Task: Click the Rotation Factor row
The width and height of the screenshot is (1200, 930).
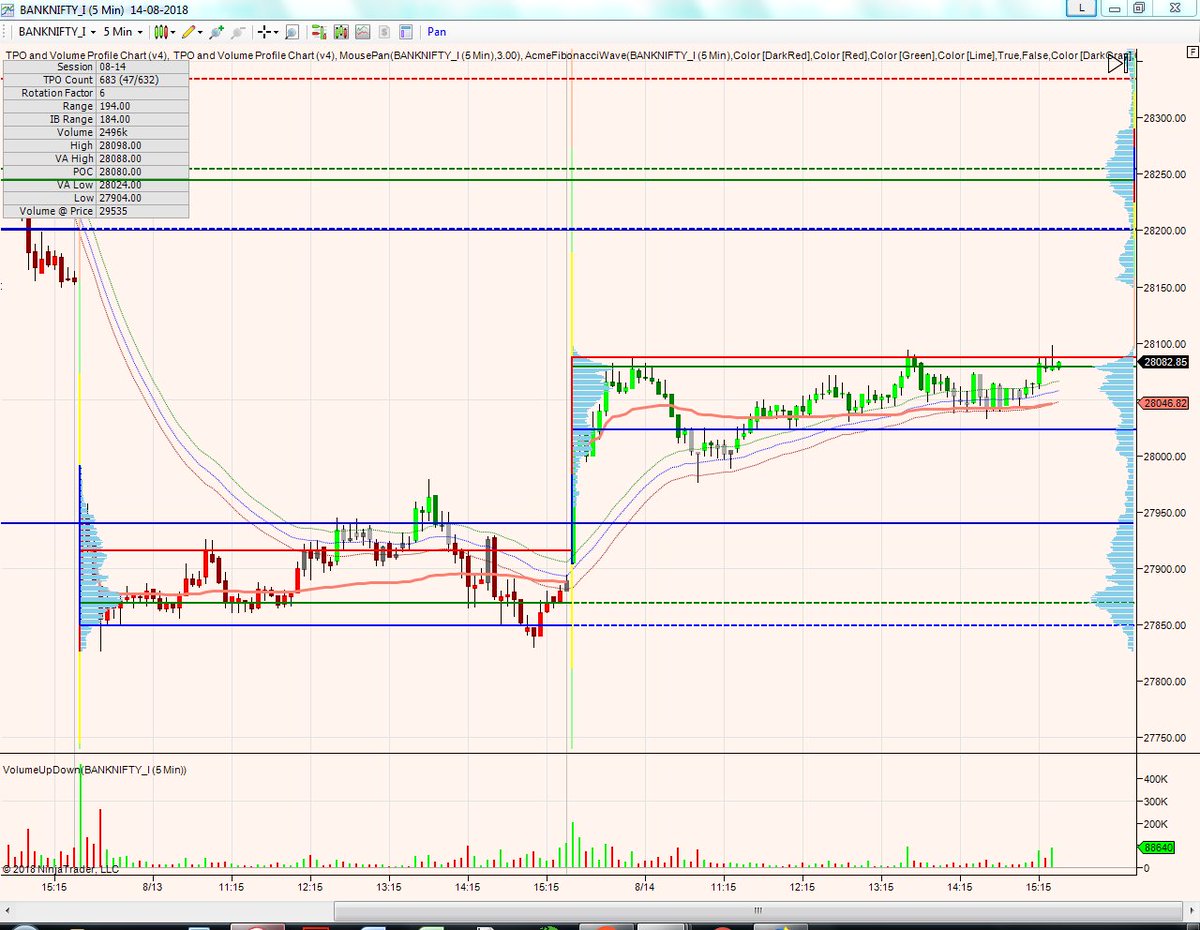Action: (x=95, y=92)
